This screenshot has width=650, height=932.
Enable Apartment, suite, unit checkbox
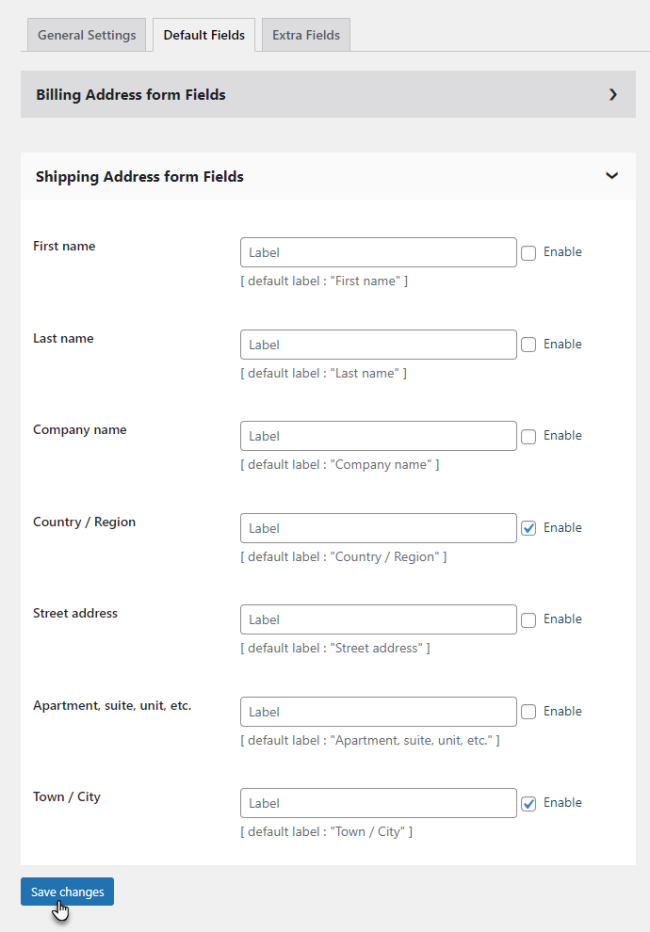[529, 712]
